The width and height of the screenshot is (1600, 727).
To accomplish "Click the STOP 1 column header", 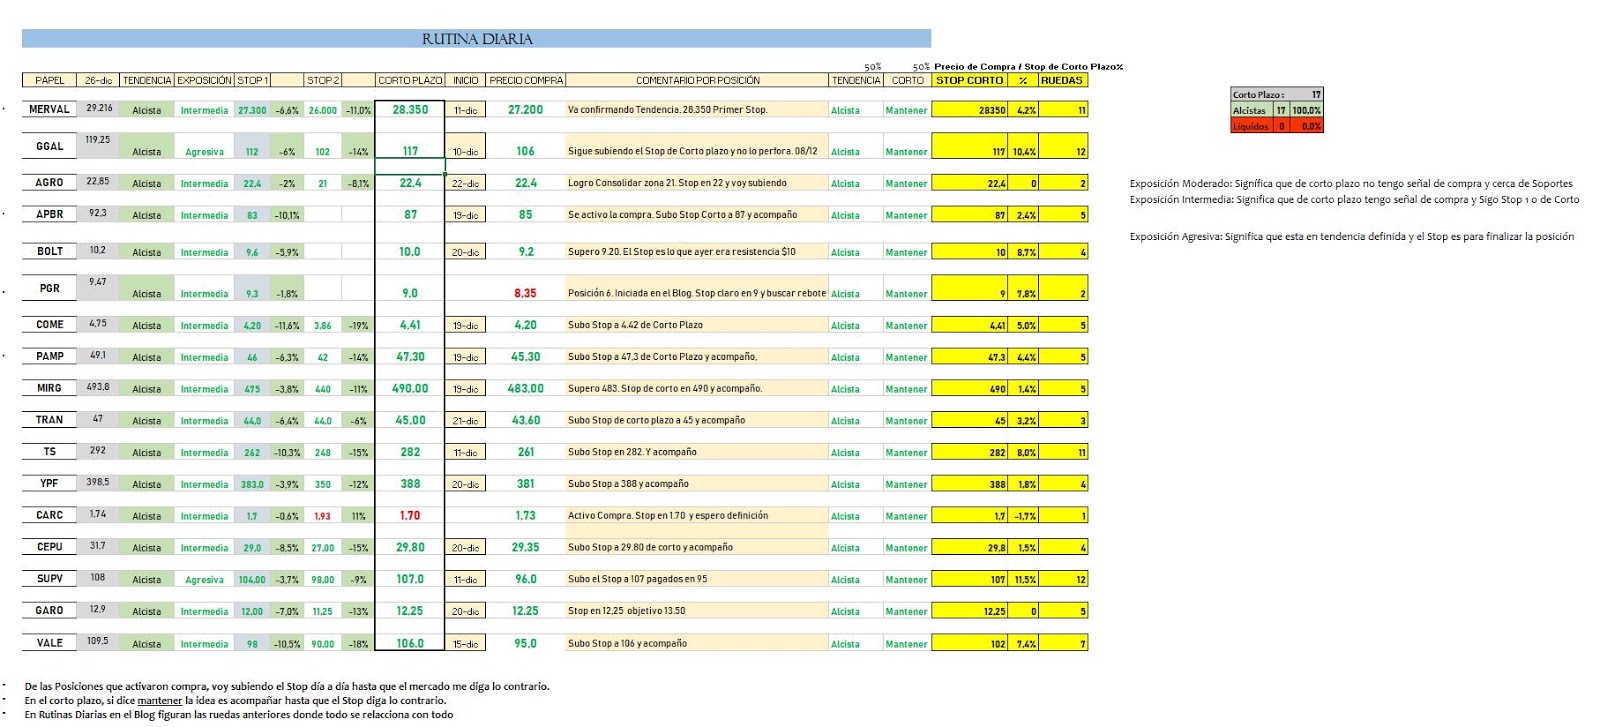I will (252, 80).
